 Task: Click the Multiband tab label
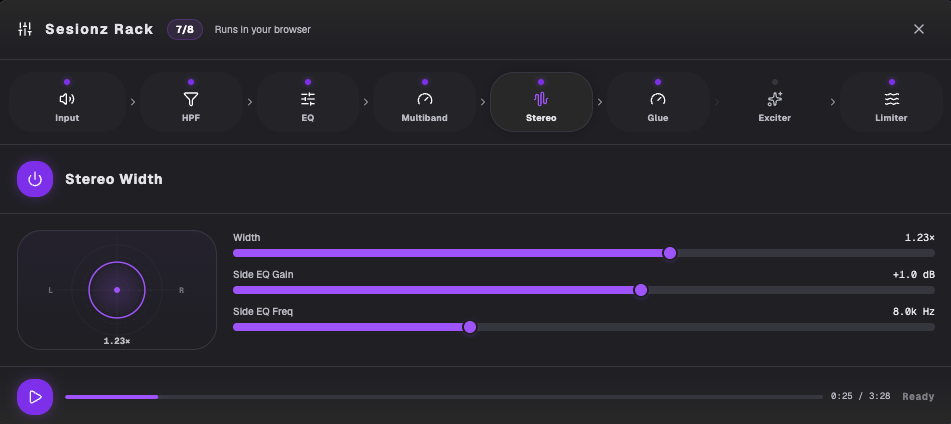coord(425,118)
